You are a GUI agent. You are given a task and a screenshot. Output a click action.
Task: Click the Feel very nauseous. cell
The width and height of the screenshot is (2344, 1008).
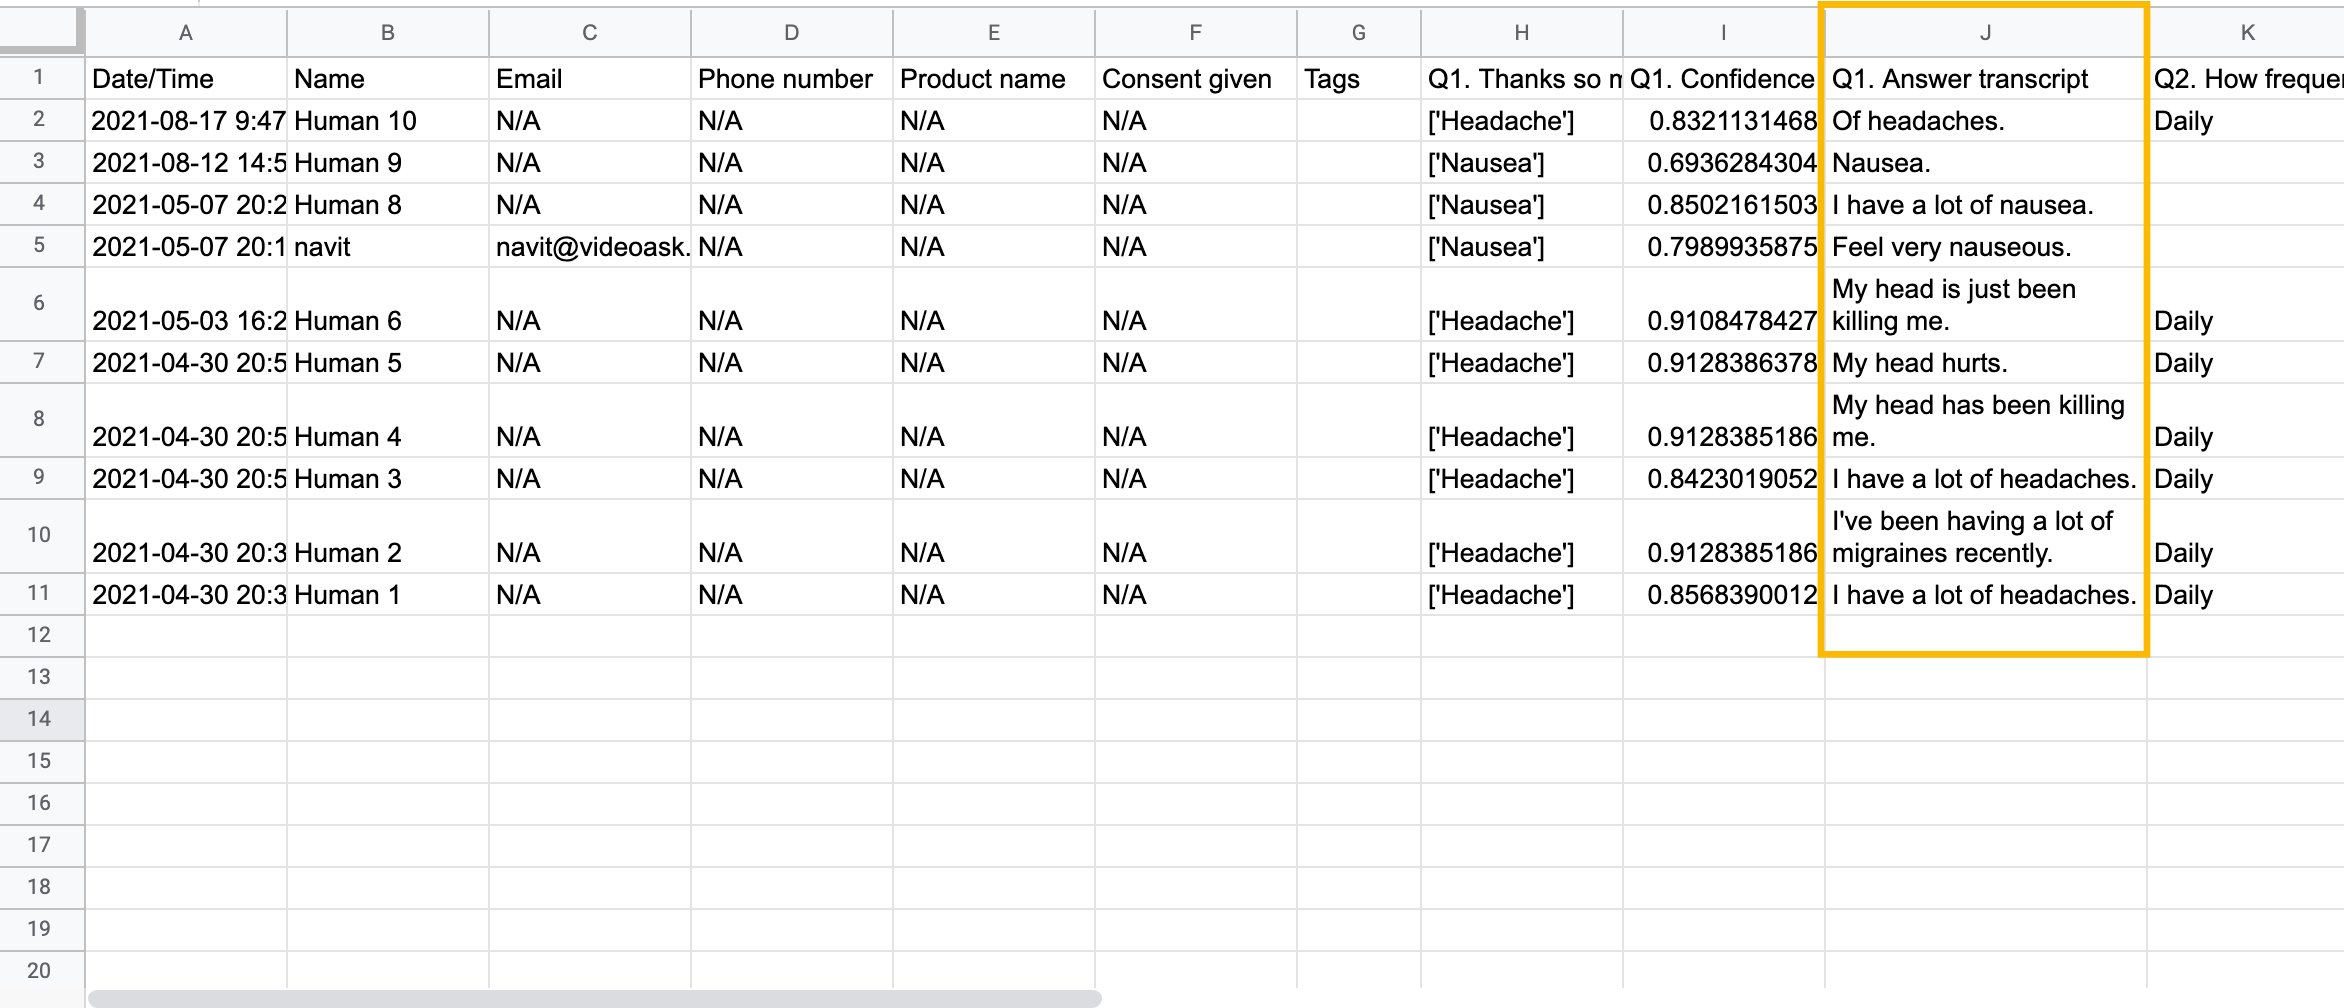(x=1985, y=247)
